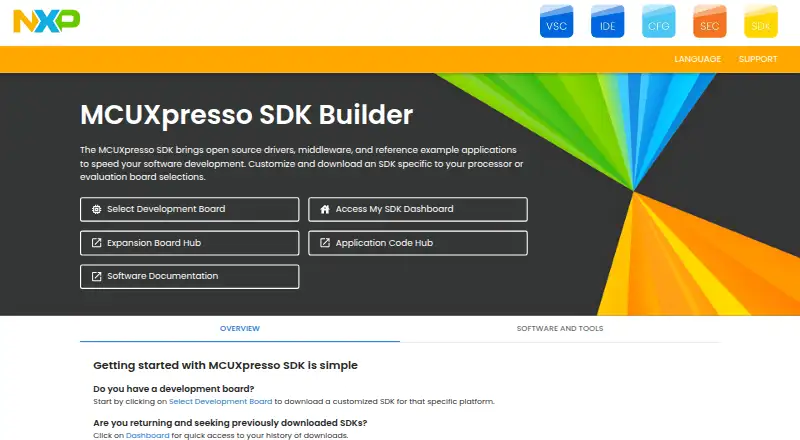This screenshot has height=440, width=800.
Task: Open the Expansion Board Hub button
Action: (190, 243)
